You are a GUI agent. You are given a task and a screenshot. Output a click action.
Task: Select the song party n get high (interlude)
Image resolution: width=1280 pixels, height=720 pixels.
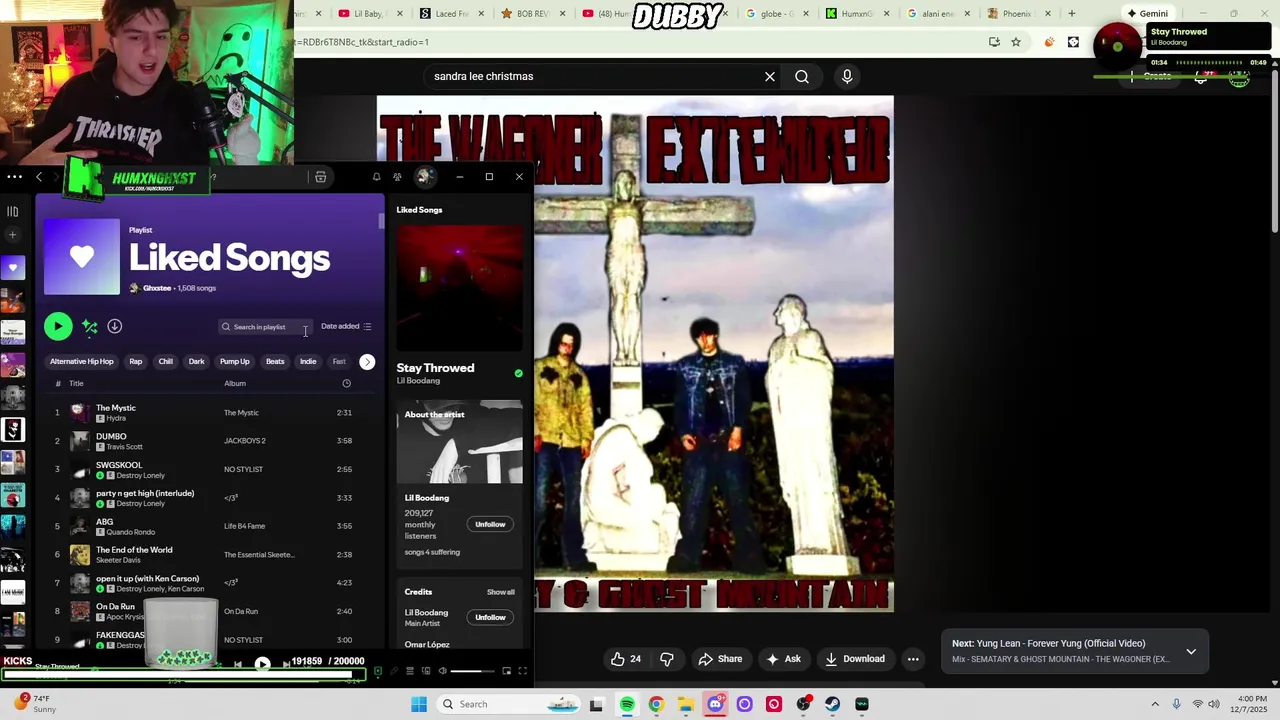click(x=210, y=498)
